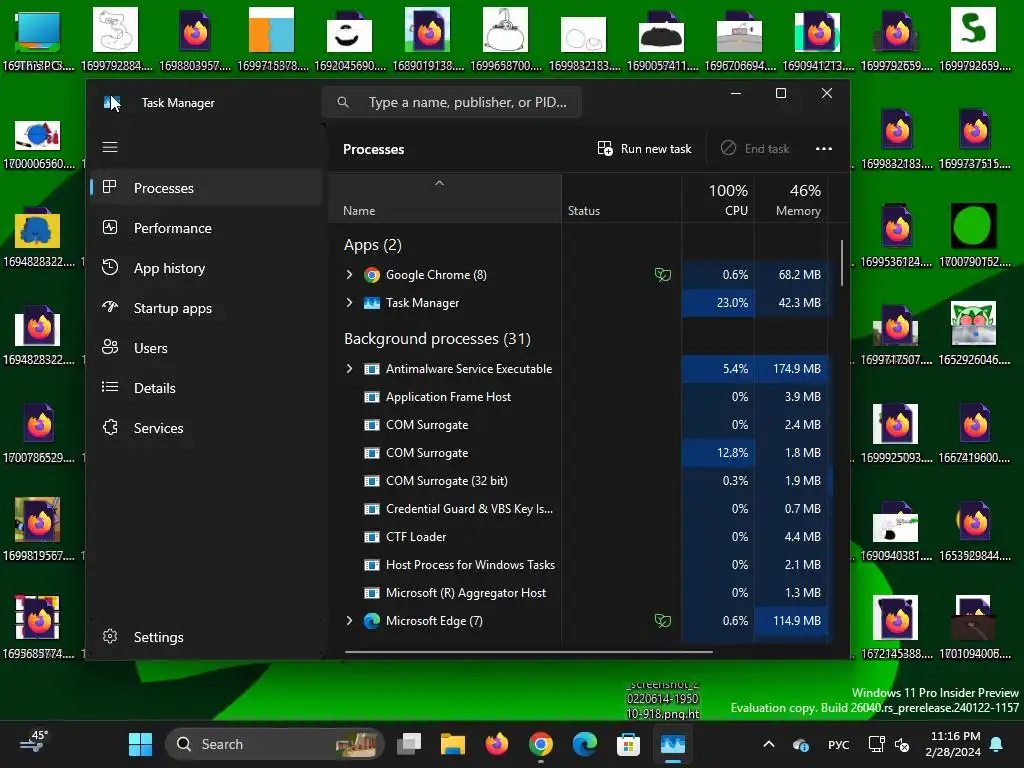Image resolution: width=1024 pixels, height=768 pixels.
Task: Click Background processes (31) heading
Action: (x=437, y=339)
